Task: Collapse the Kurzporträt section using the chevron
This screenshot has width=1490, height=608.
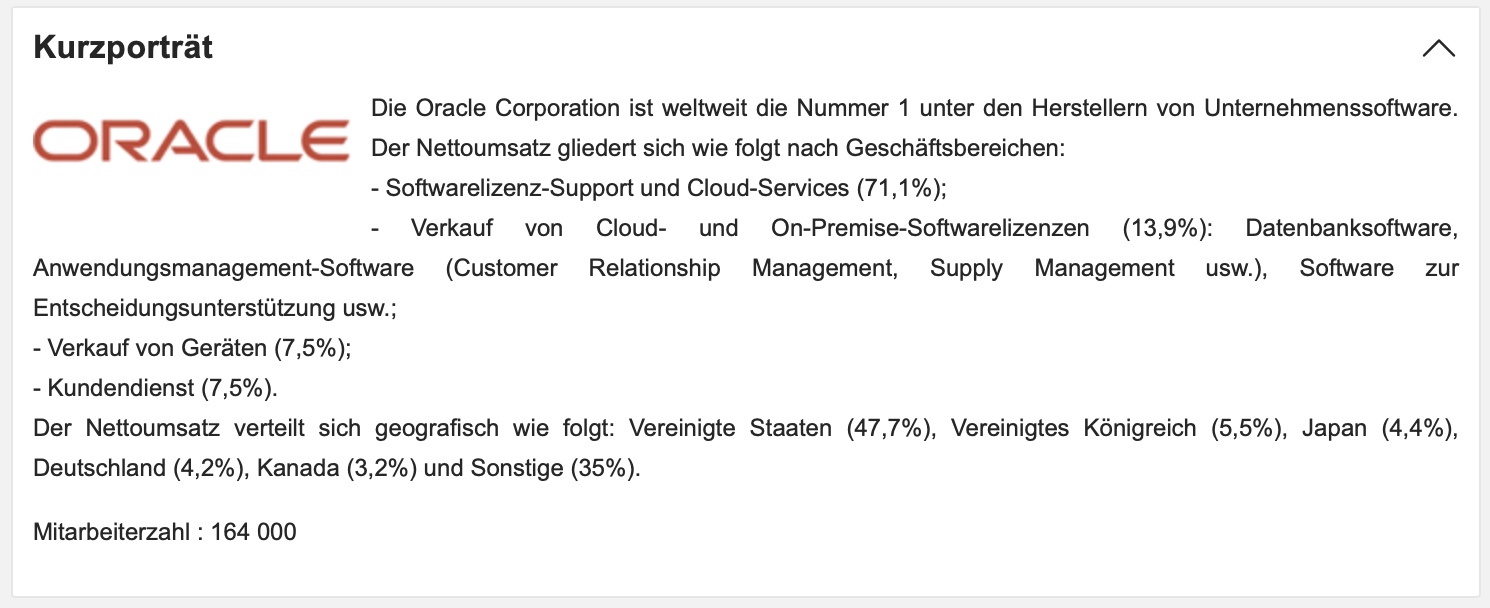Action: click(1438, 49)
